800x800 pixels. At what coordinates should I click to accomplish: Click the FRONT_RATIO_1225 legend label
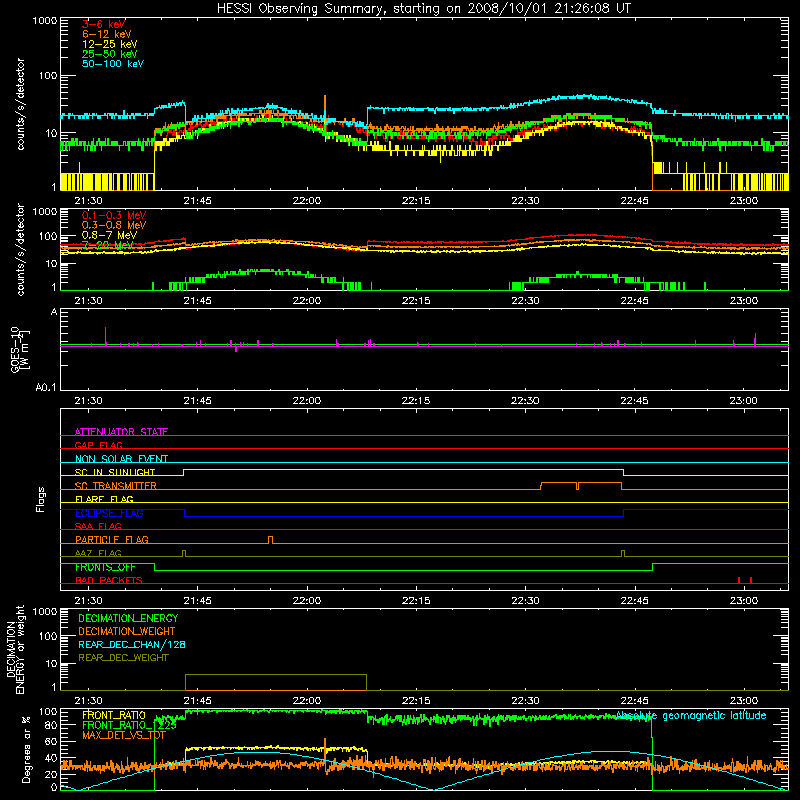coord(129,725)
